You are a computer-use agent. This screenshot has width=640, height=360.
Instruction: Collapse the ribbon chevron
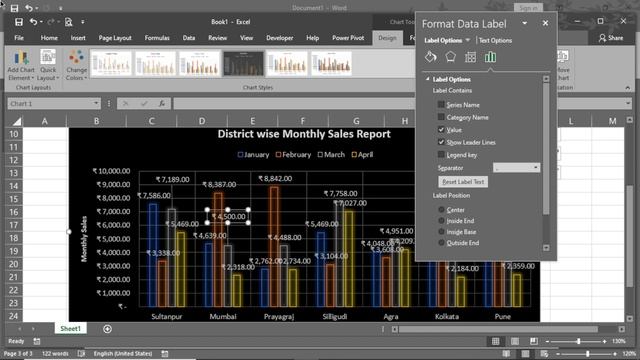coord(627,87)
